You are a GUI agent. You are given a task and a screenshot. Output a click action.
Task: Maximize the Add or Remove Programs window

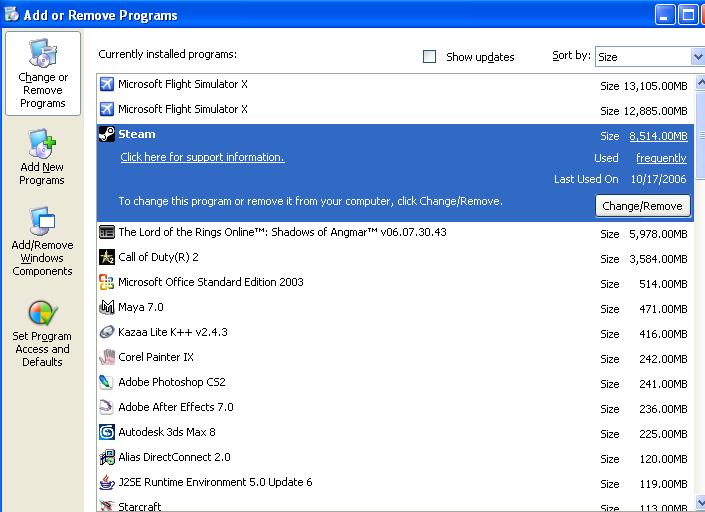click(x=688, y=14)
